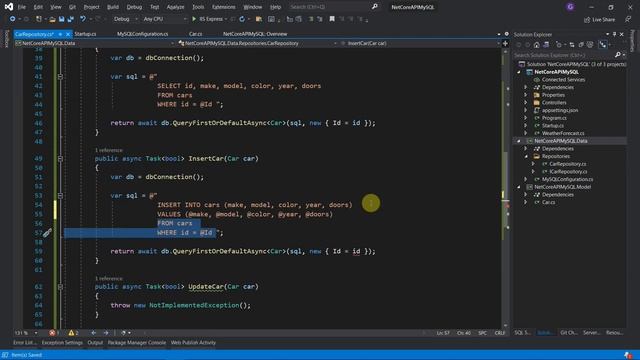Collapse the InsertCar method at line 49

tap(60, 159)
